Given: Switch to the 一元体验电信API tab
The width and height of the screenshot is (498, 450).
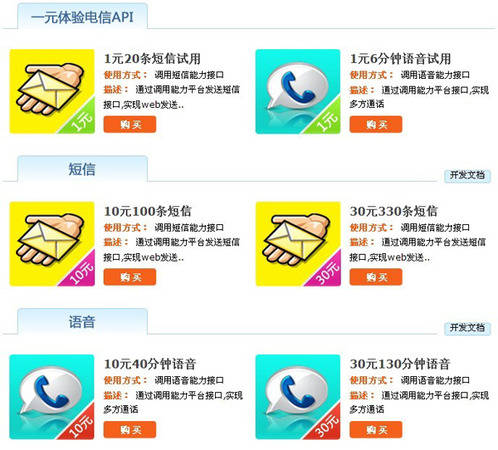Looking at the screenshot, I should [82, 17].
